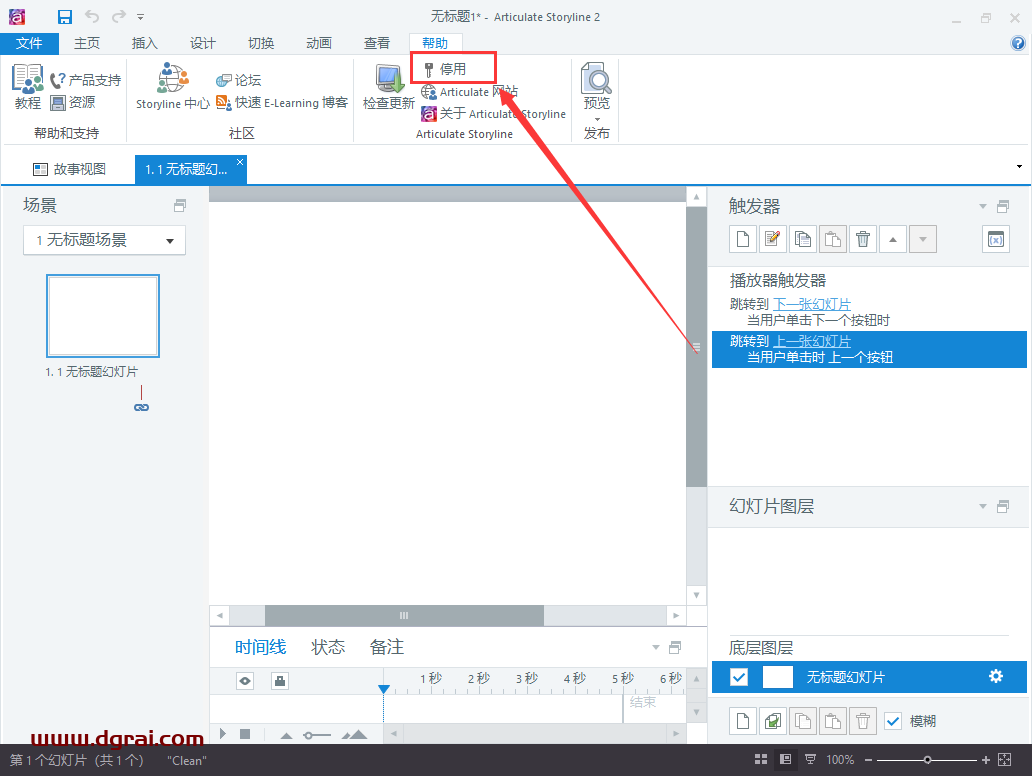
Task: Open the Manage Variables (x) icon
Action: [x=995, y=238]
